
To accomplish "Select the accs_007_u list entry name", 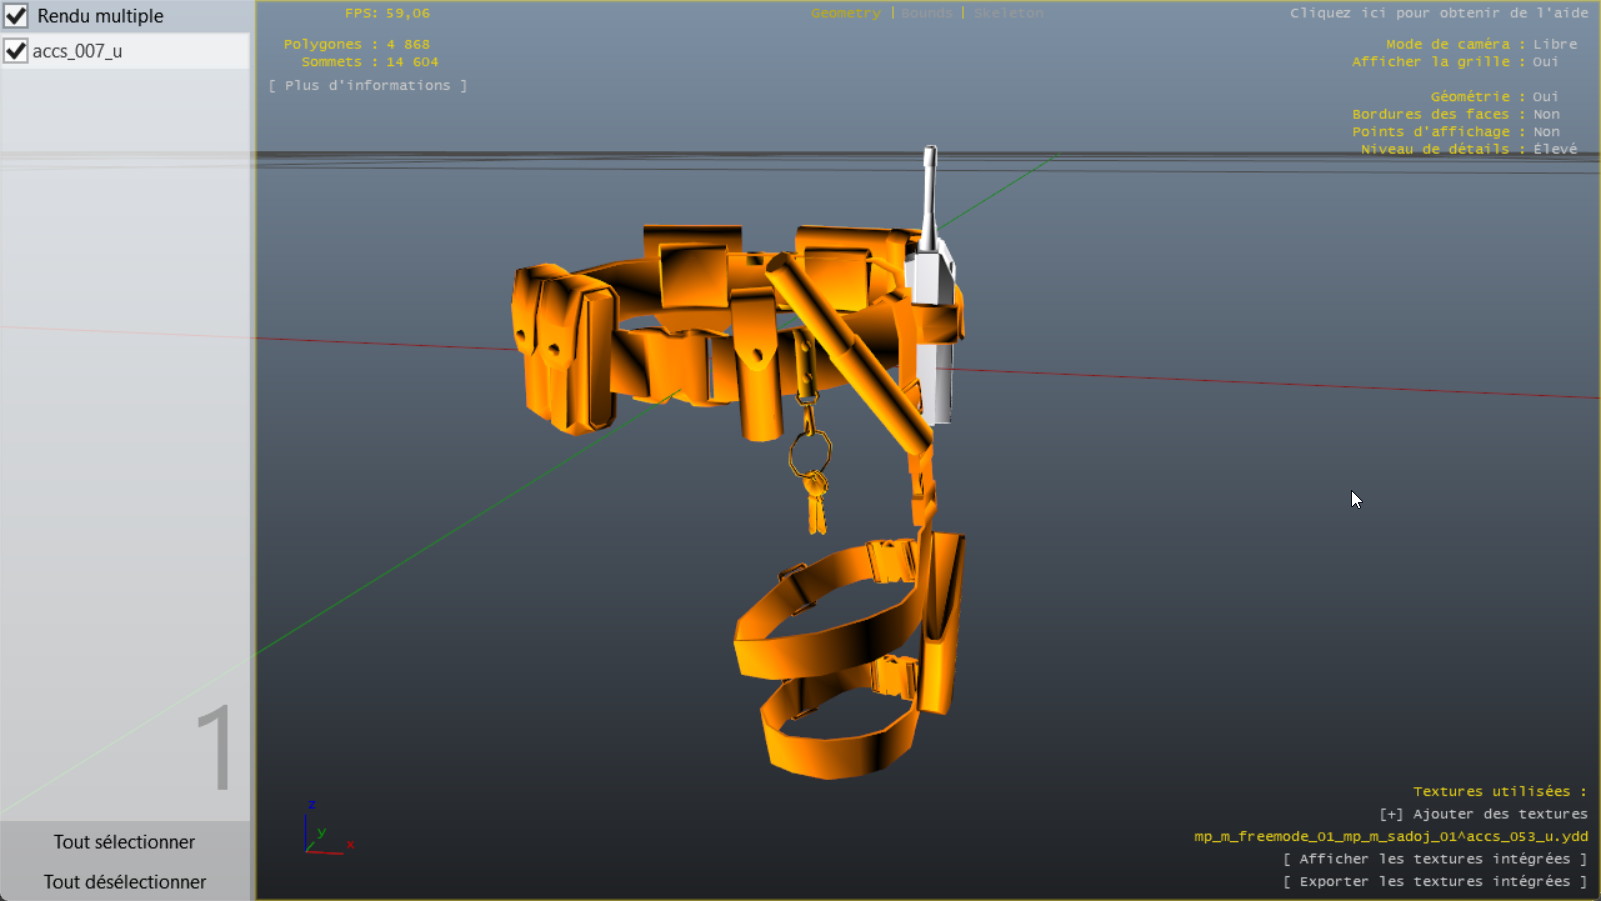I will point(78,51).
